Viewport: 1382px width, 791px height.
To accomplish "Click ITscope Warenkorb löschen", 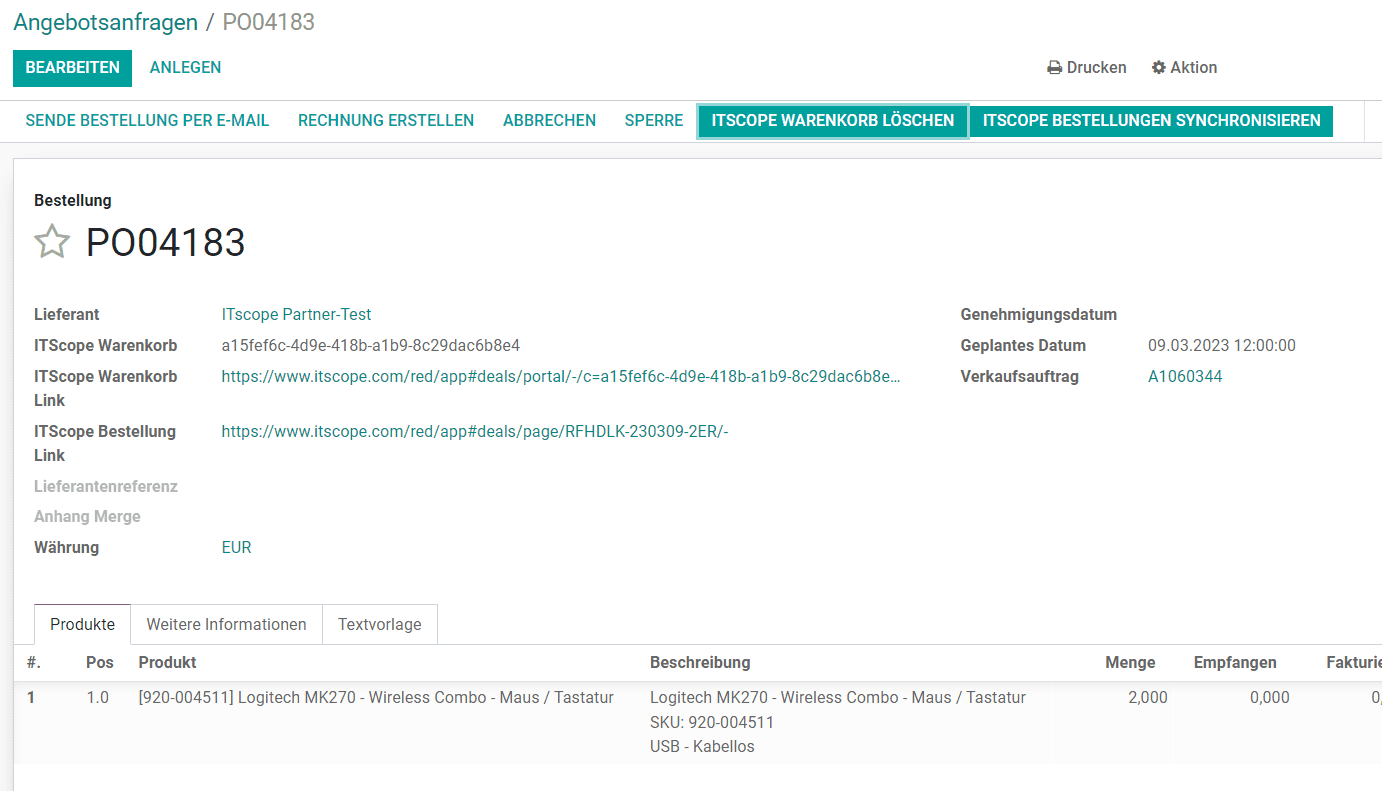I will [x=832, y=121].
